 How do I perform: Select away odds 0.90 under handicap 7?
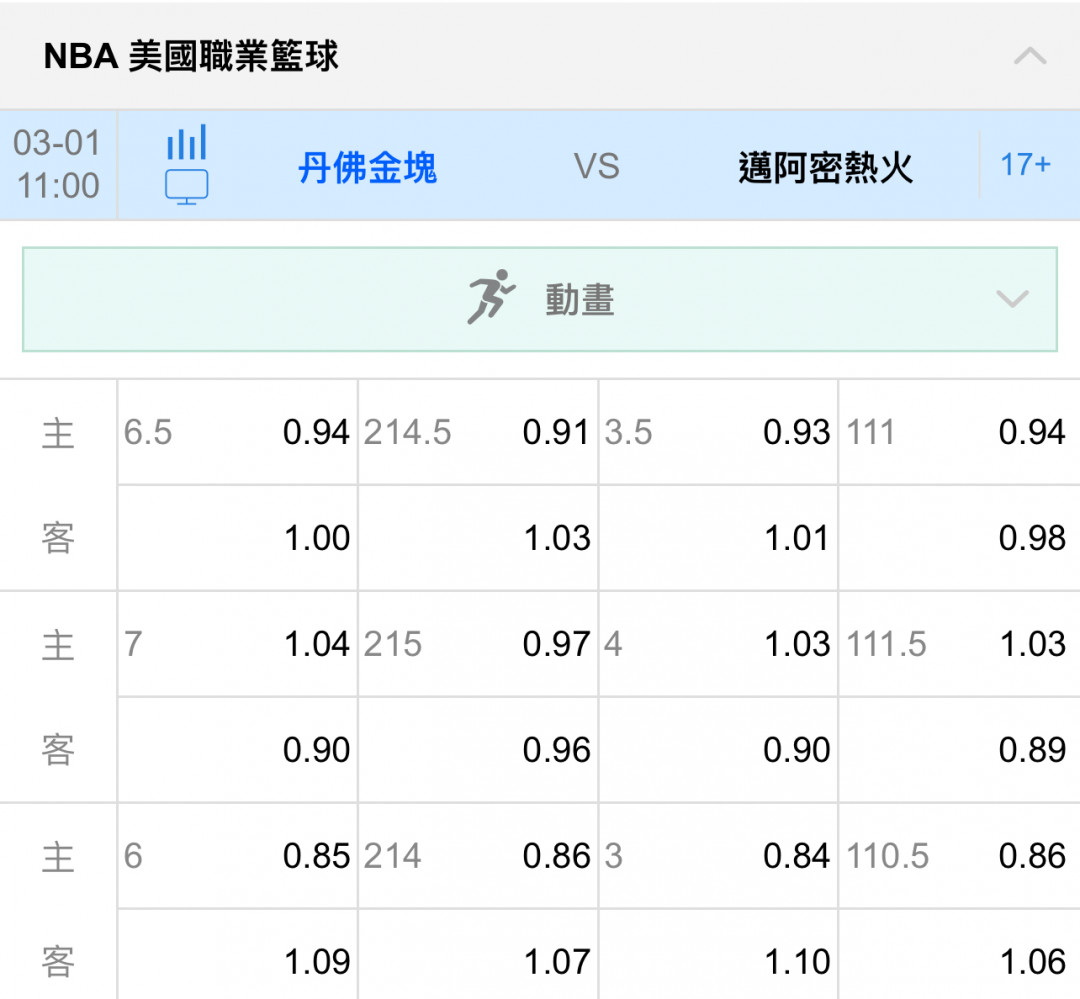click(x=238, y=750)
